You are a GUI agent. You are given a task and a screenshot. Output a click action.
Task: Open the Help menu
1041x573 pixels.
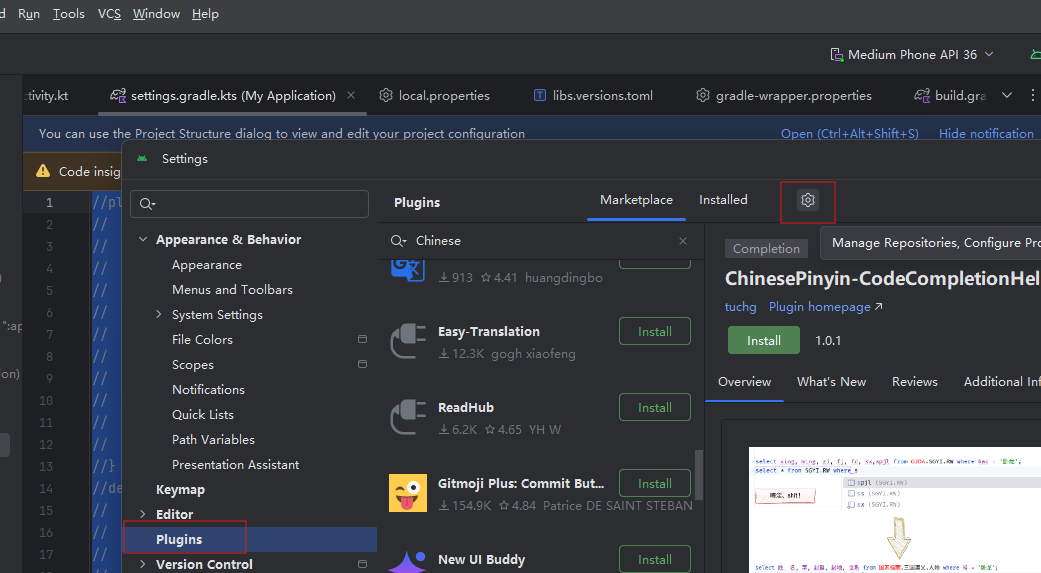[205, 14]
